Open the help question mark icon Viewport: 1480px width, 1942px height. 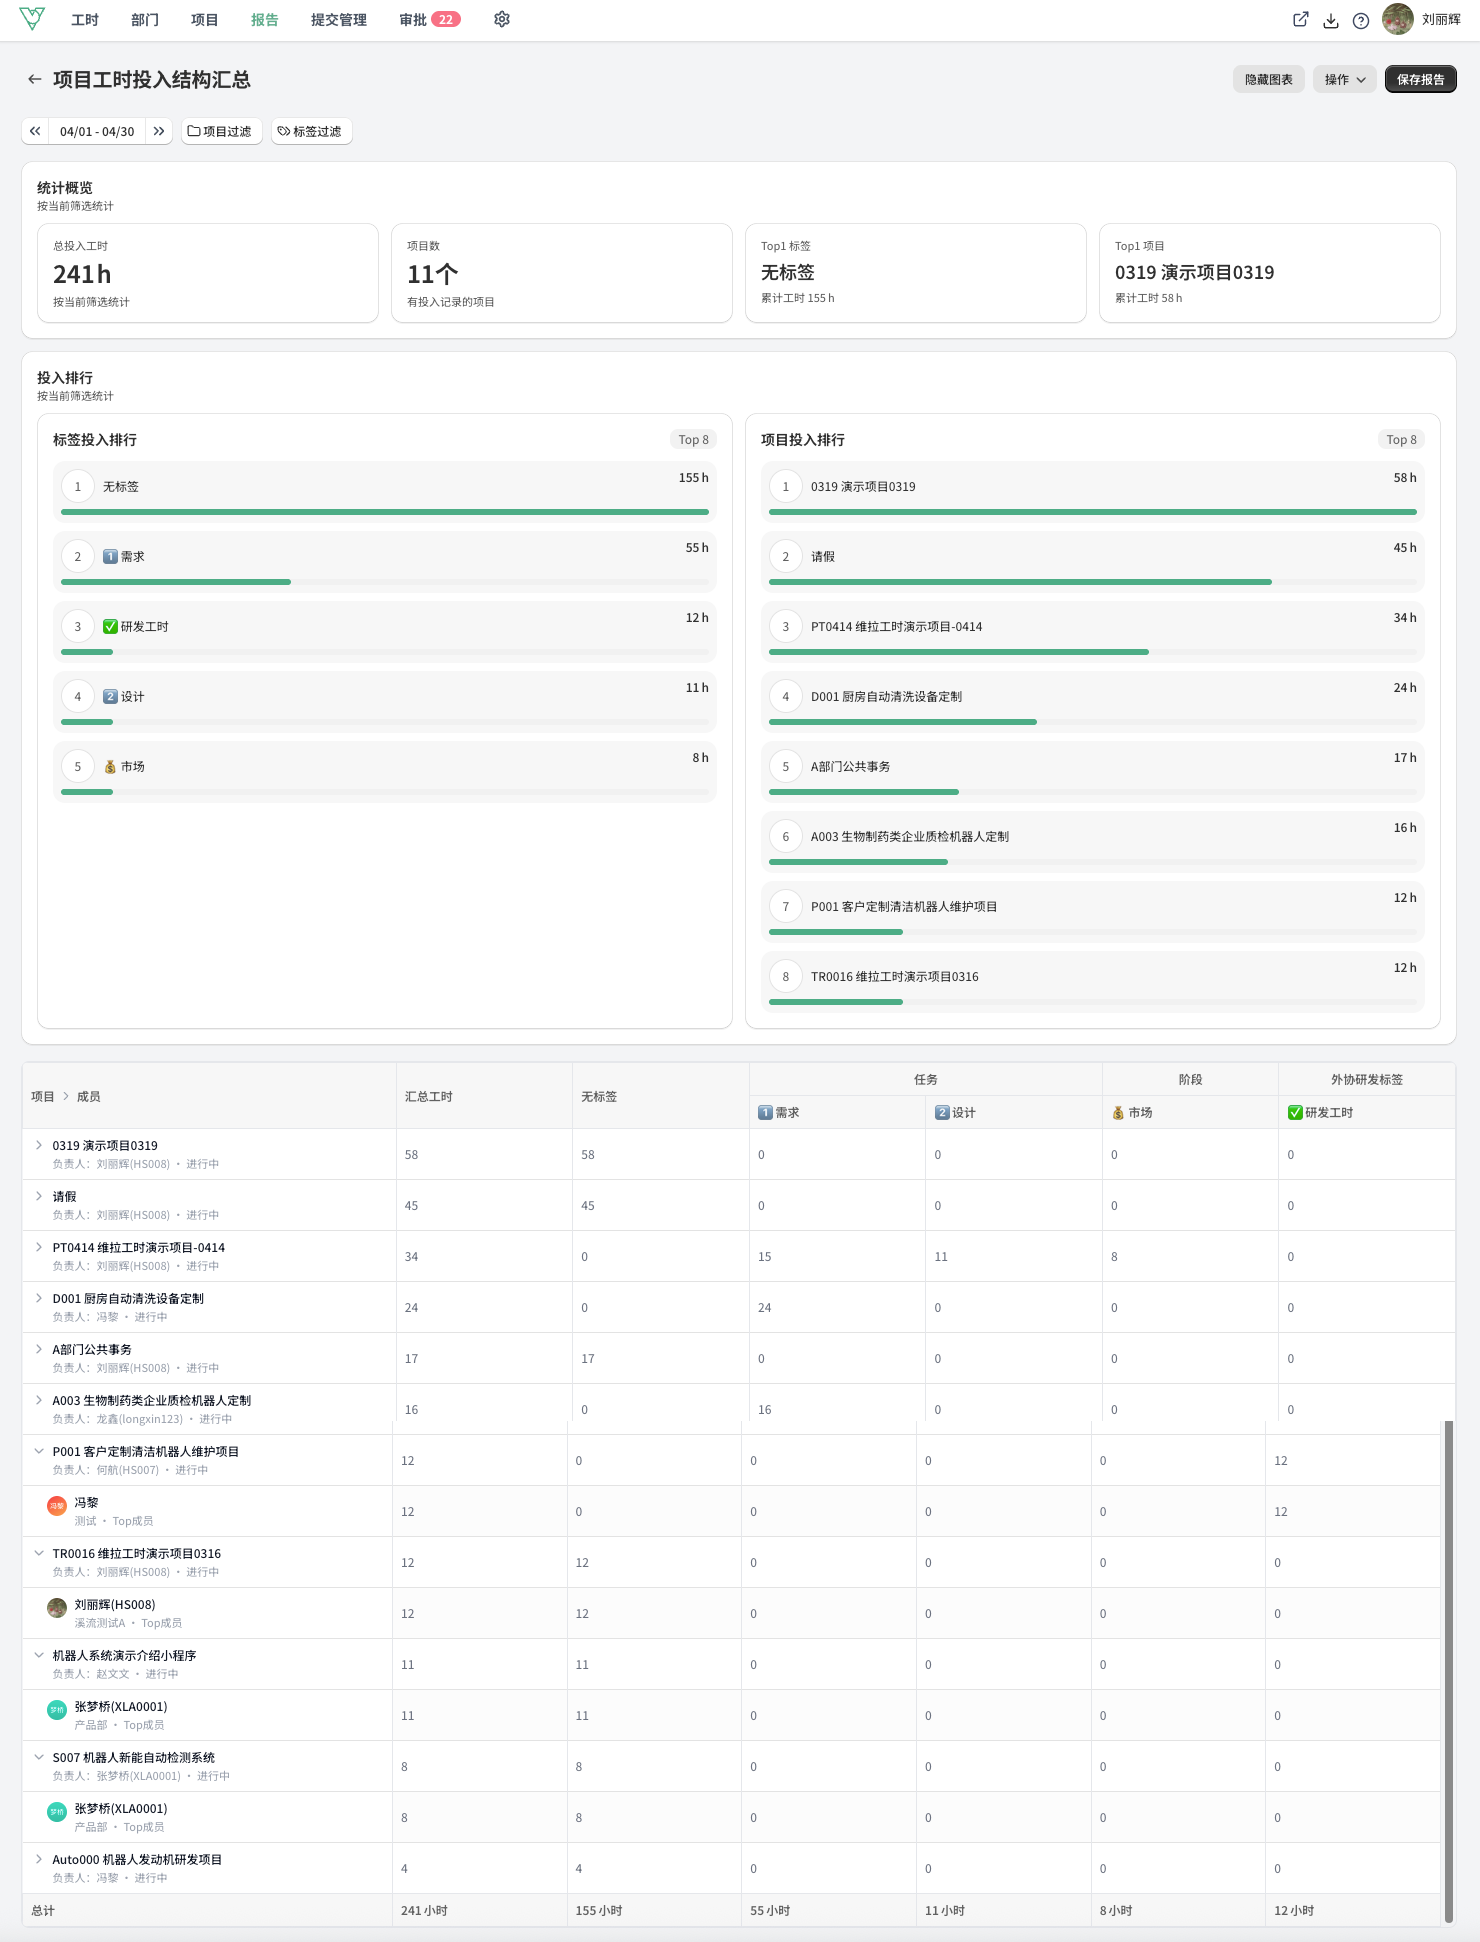pyautogui.click(x=1361, y=20)
